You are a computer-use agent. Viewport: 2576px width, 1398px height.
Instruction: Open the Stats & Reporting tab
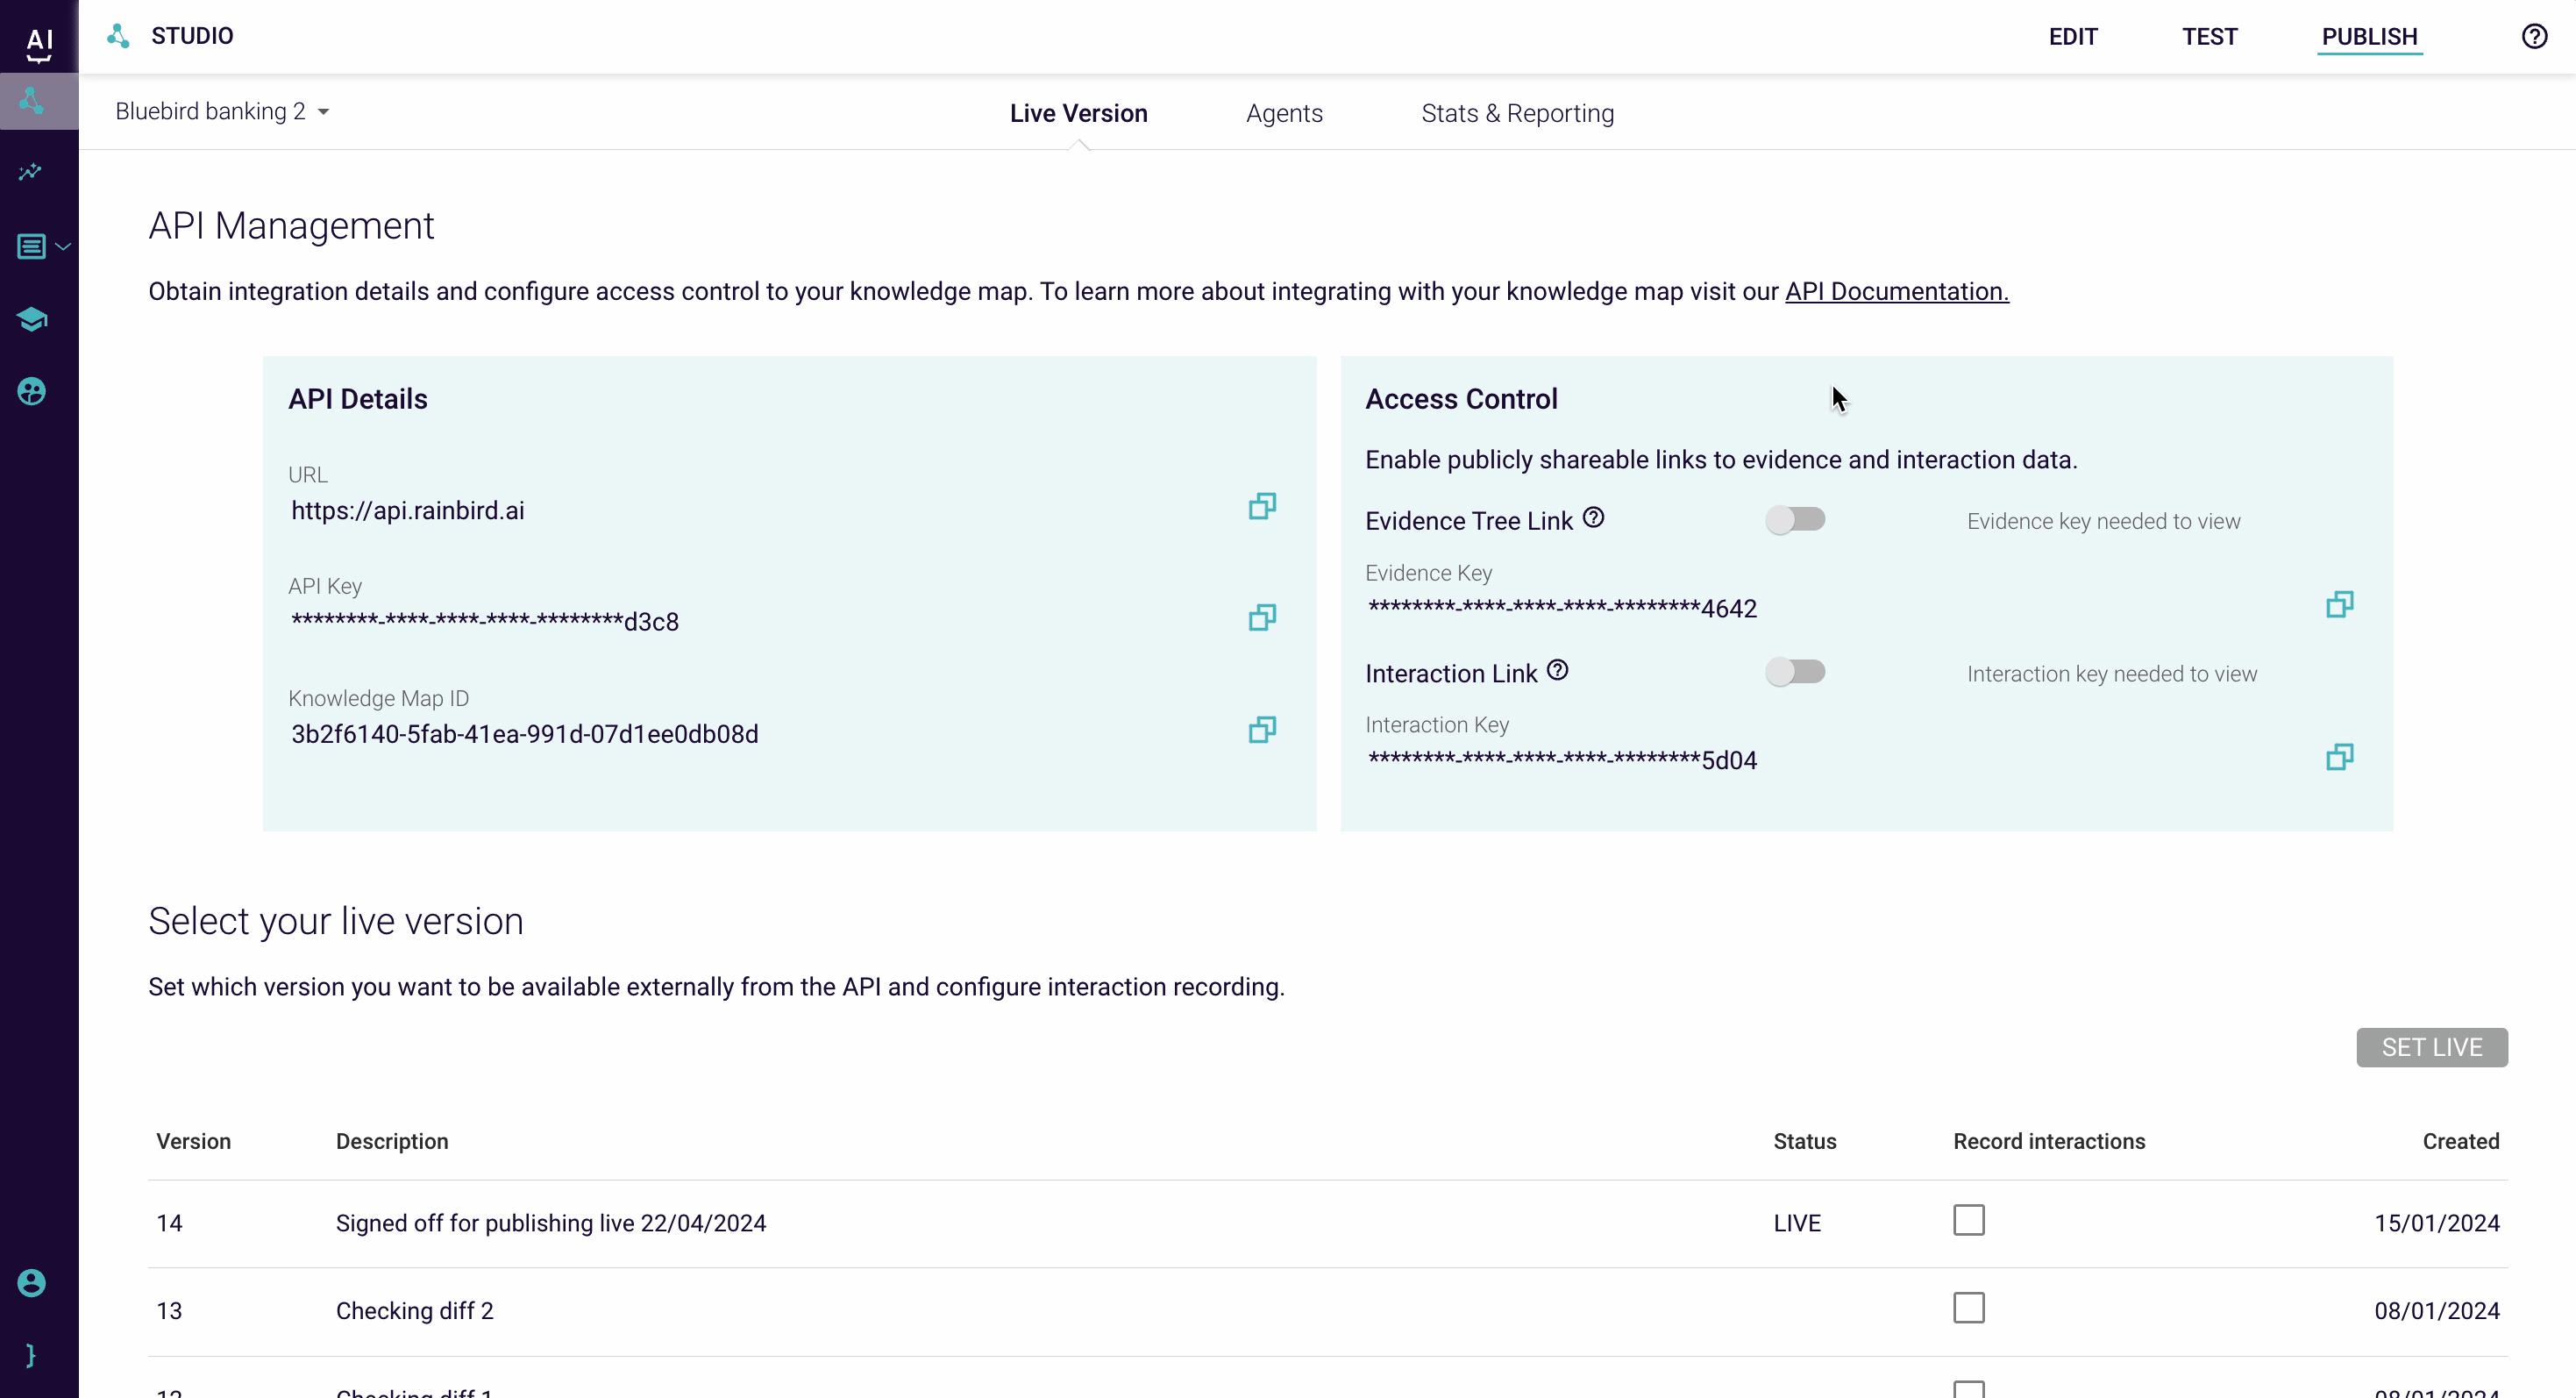(1517, 113)
